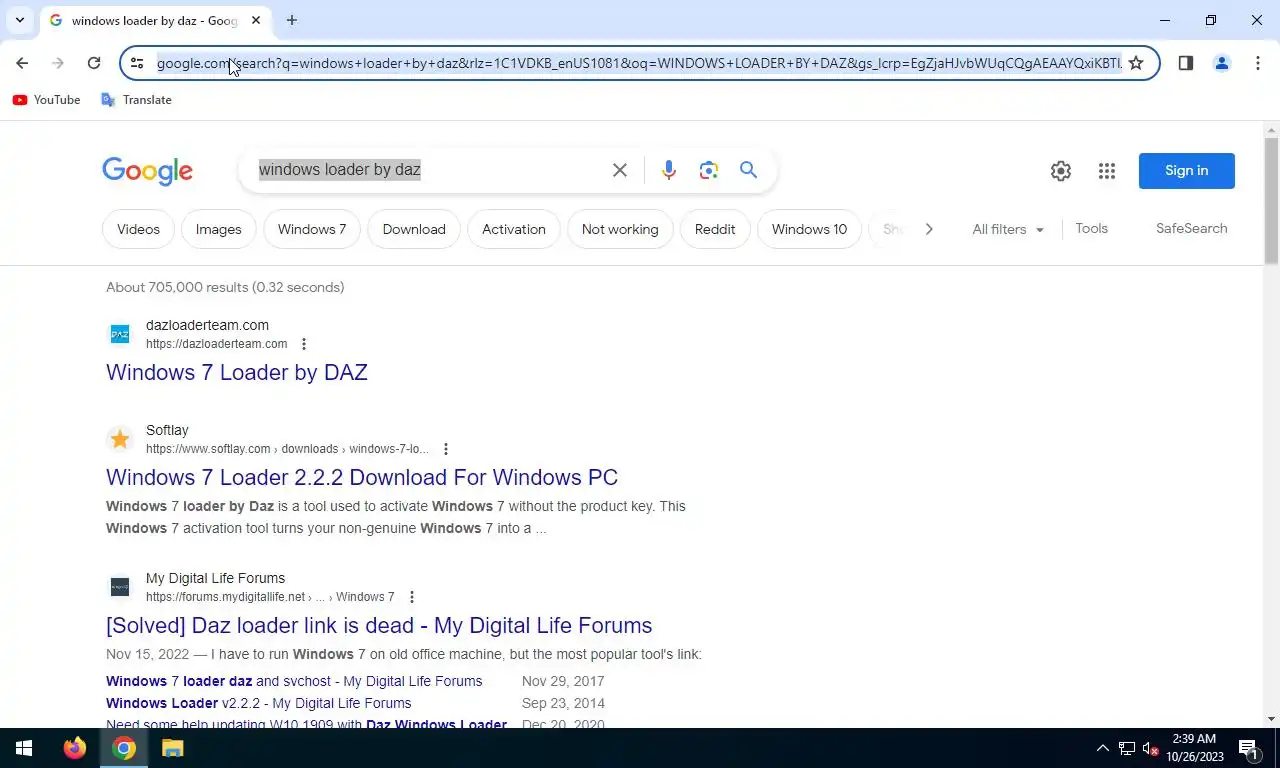Search by image with Google Lens
The height and width of the screenshot is (768, 1280).
pos(709,170)
